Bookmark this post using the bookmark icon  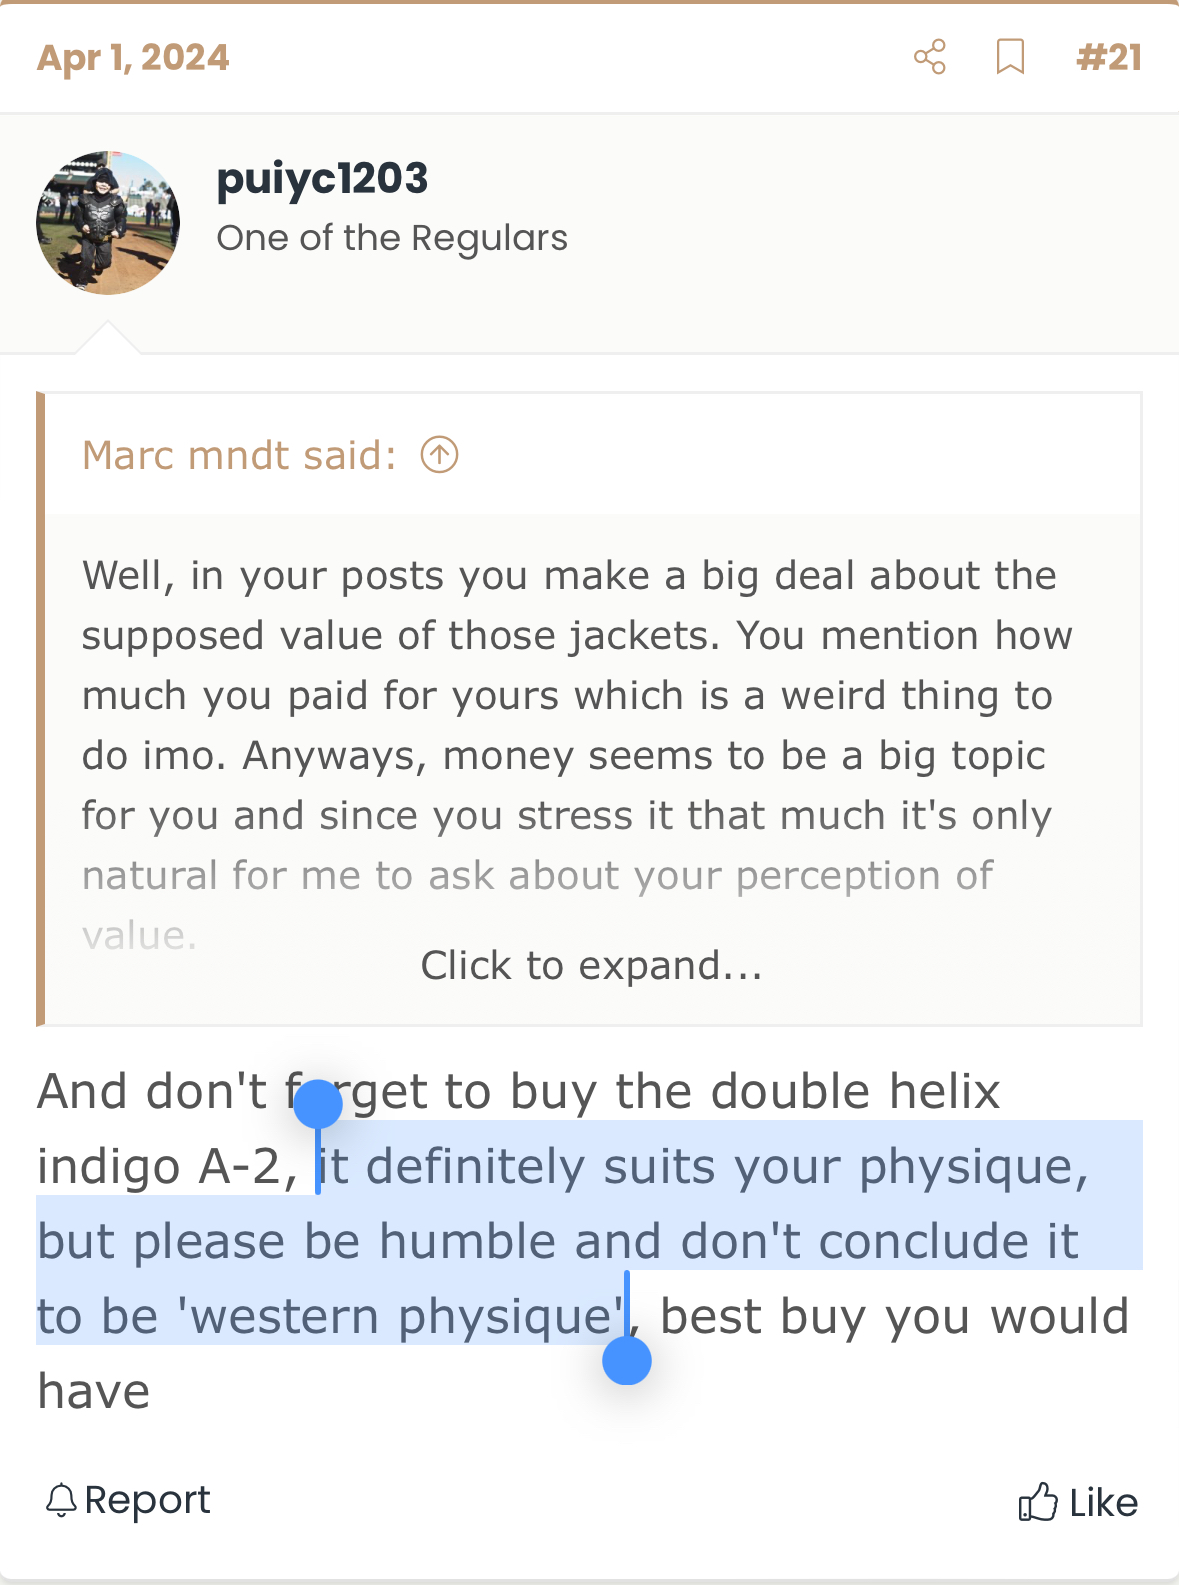[1011, 57]
